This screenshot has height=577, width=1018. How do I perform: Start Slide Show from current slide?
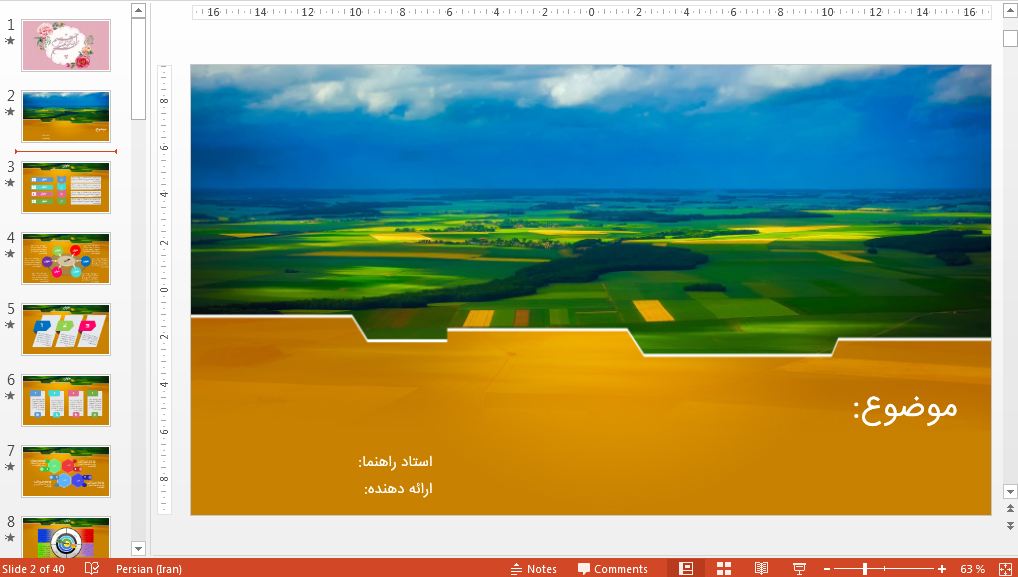tap(798, 567)
